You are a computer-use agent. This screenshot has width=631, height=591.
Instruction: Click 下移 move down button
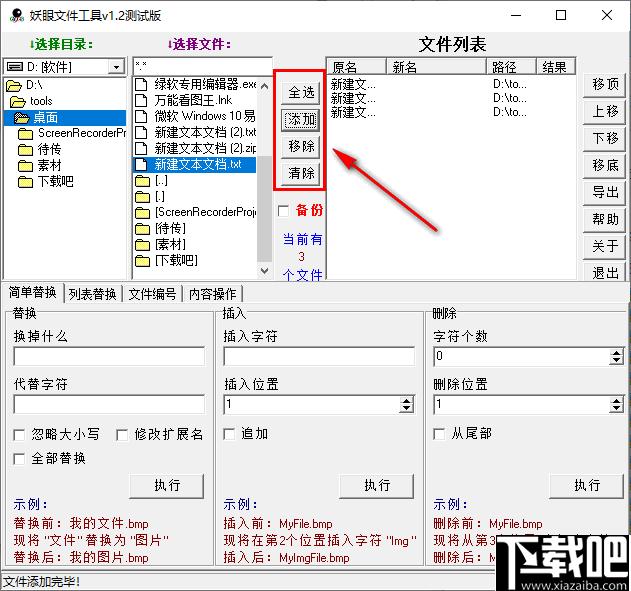(x=604, y=138)
